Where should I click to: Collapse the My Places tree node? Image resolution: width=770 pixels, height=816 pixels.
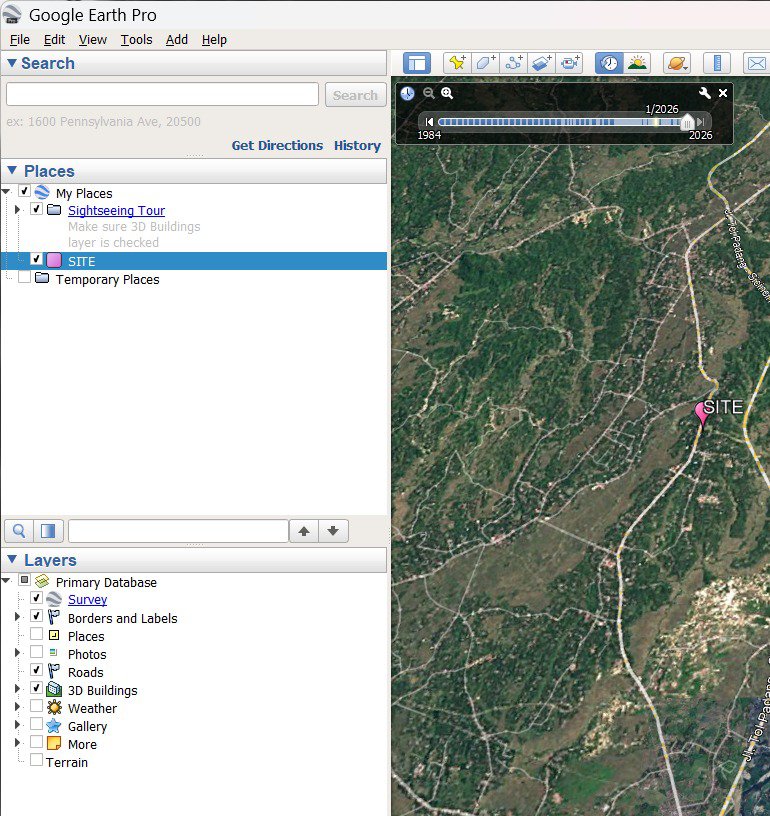6,192
